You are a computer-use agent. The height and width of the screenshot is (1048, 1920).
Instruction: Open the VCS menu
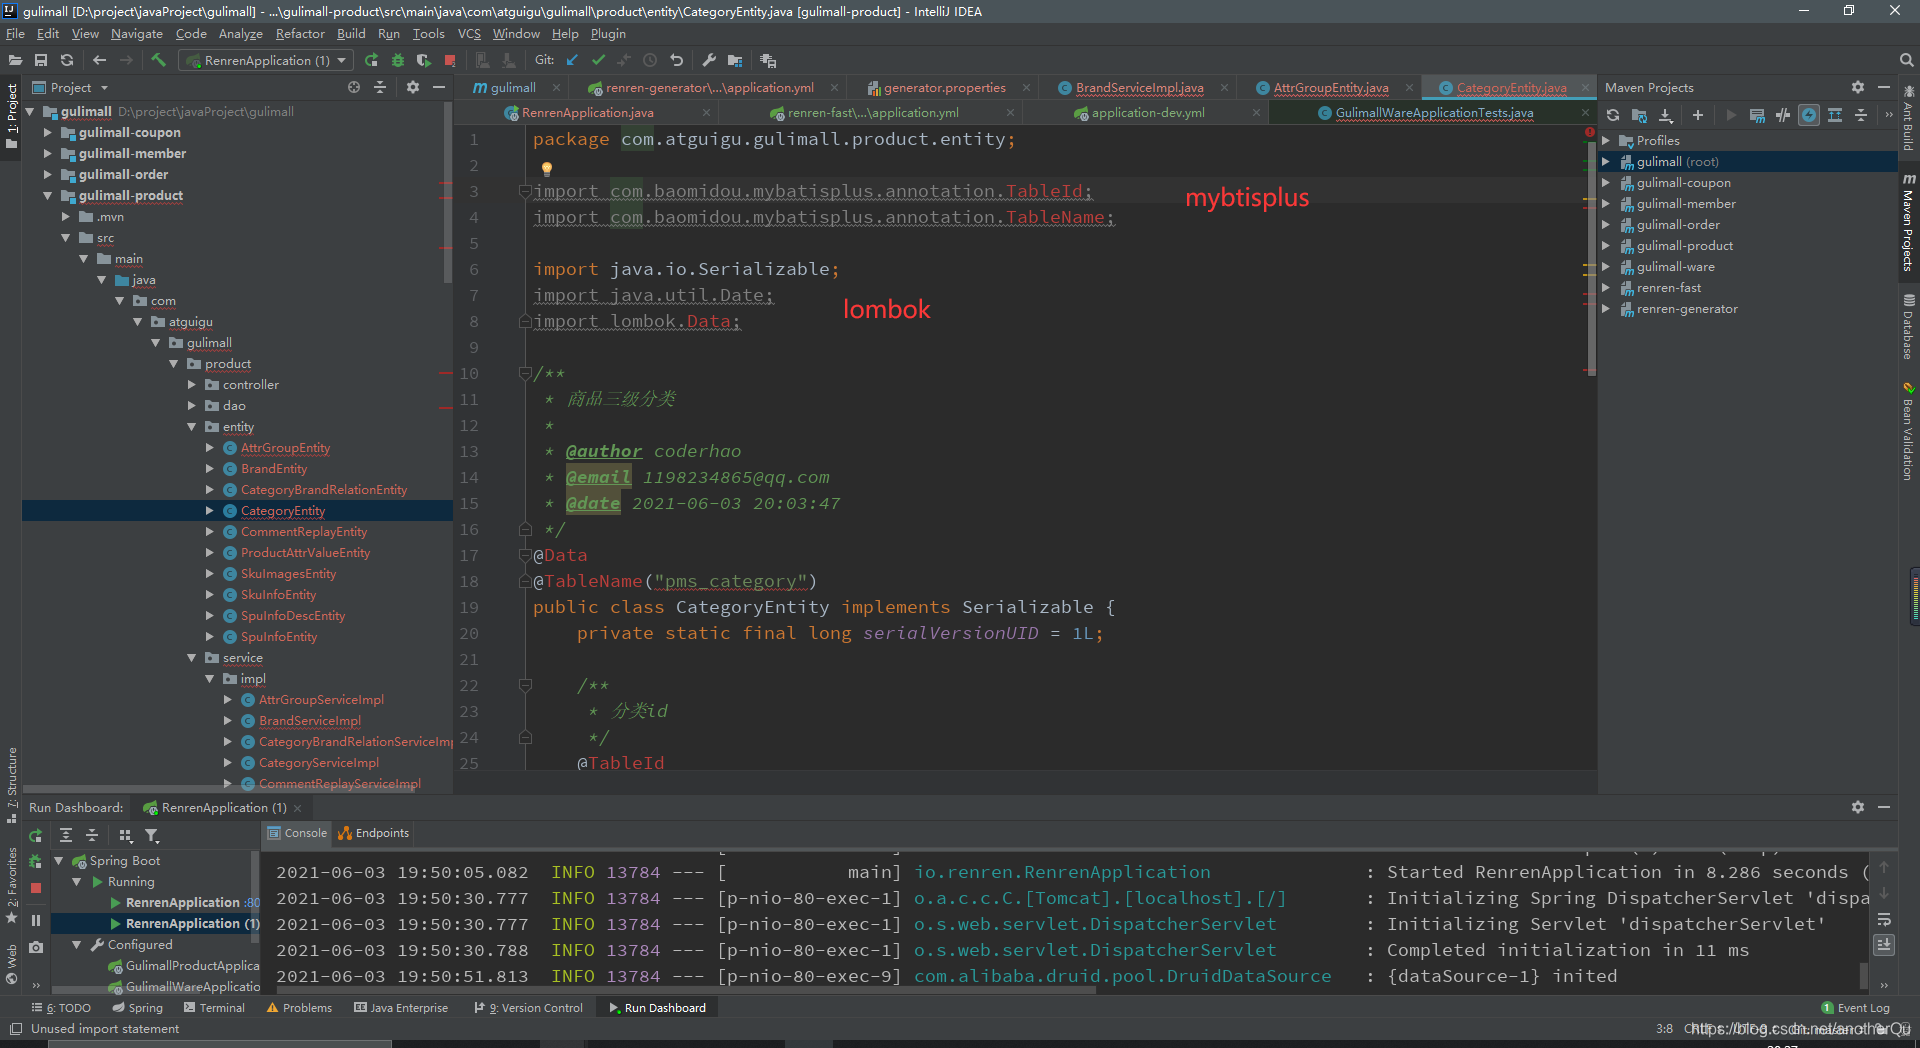469,33
